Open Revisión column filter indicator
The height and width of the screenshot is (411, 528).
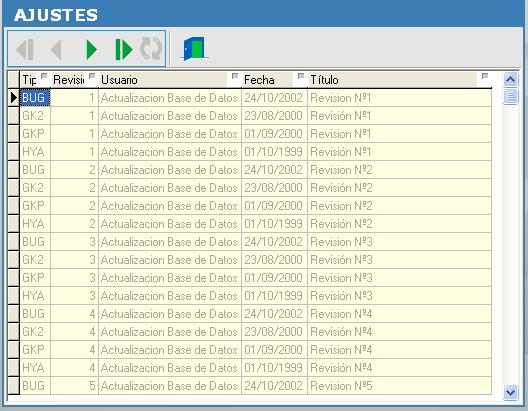[92, 76]
